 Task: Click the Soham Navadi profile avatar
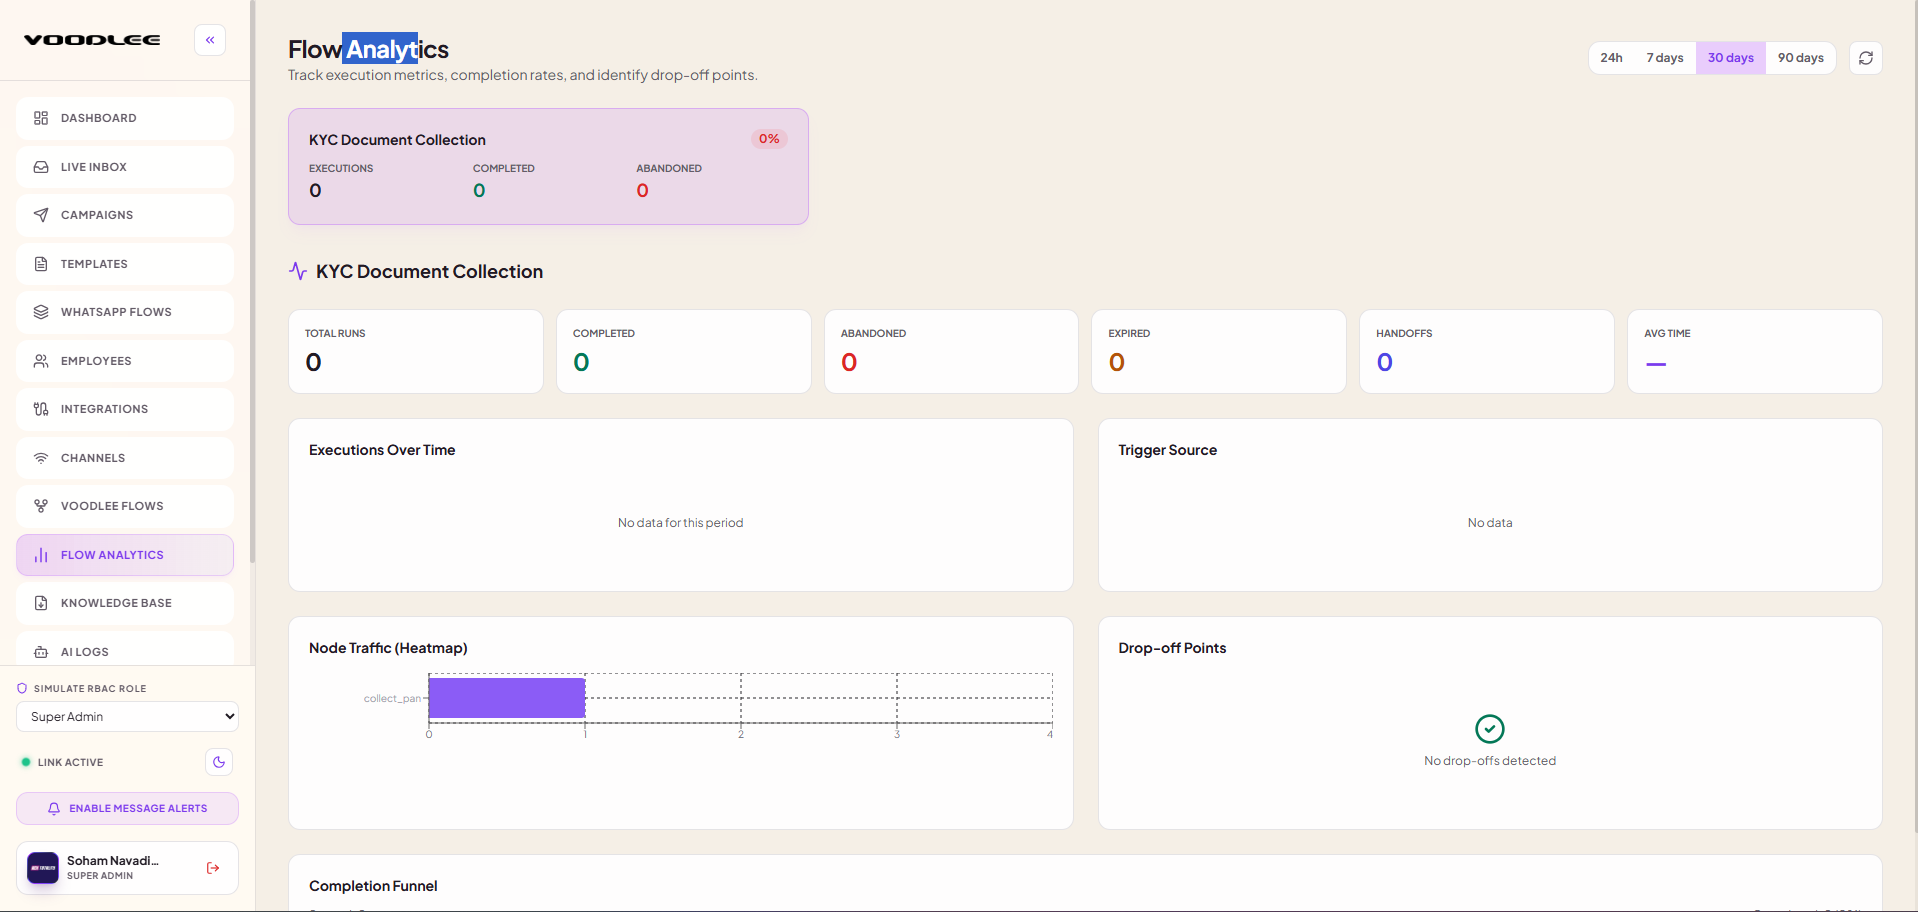[43, 868]
